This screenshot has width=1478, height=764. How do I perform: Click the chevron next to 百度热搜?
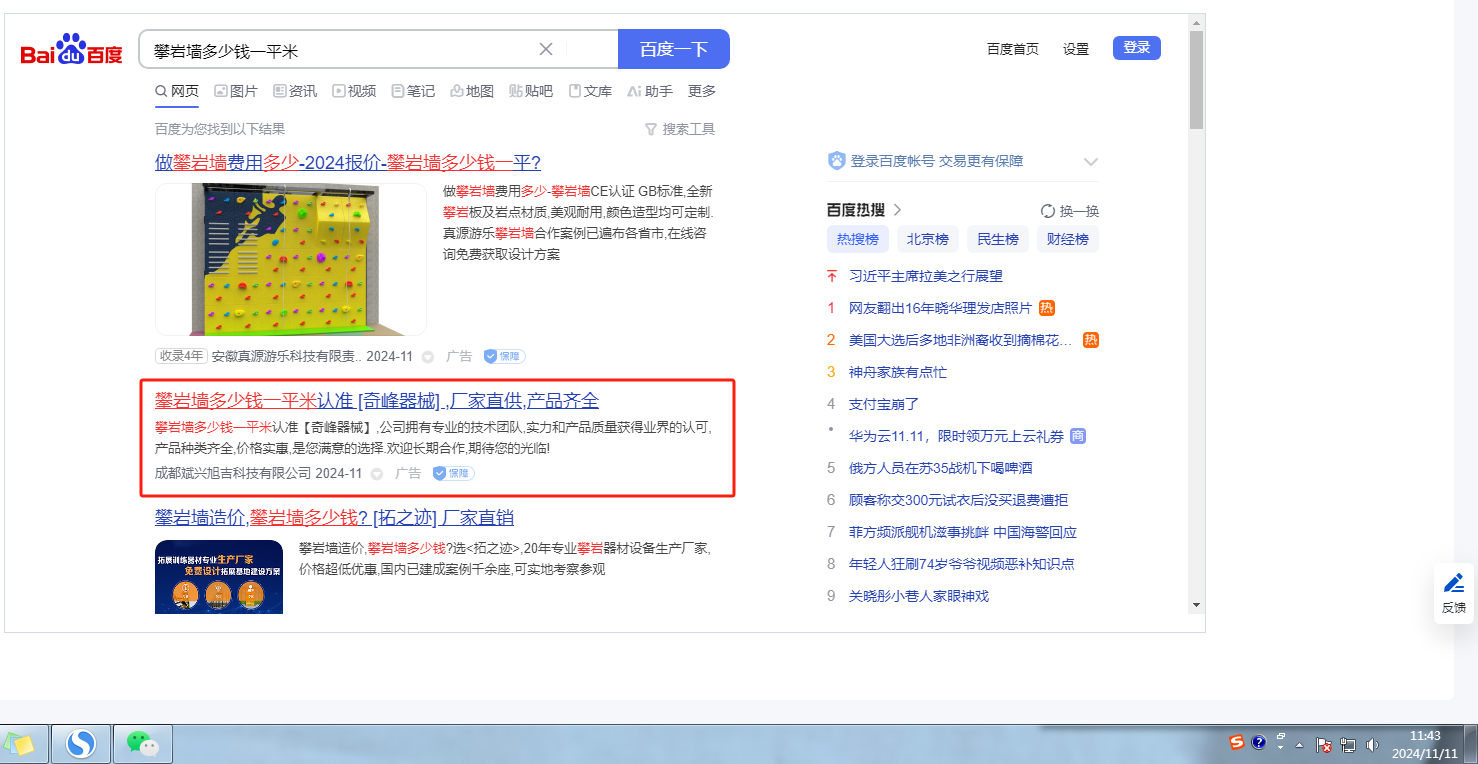coord(897,210)
